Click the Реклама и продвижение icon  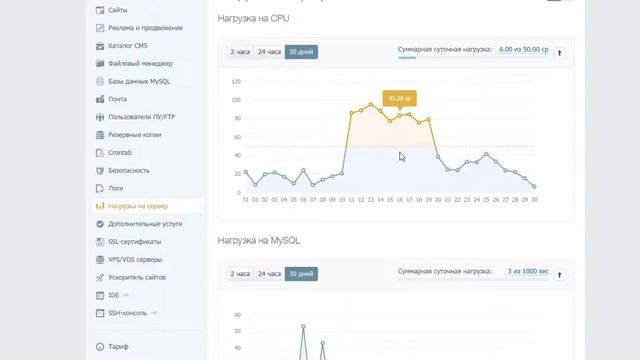[100, 28]
